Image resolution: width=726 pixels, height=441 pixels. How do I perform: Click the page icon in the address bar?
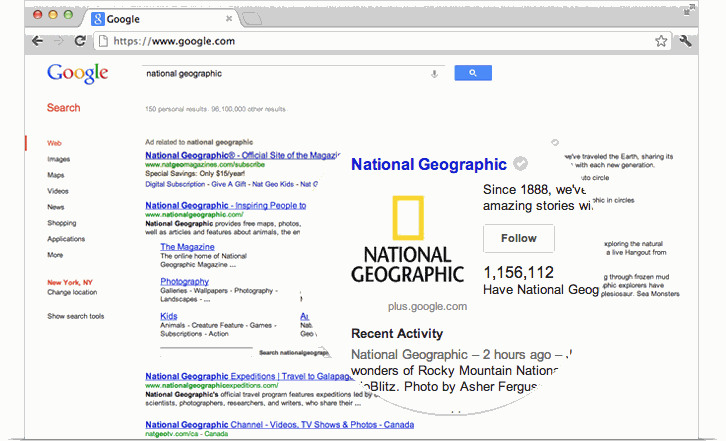[104, 41]
